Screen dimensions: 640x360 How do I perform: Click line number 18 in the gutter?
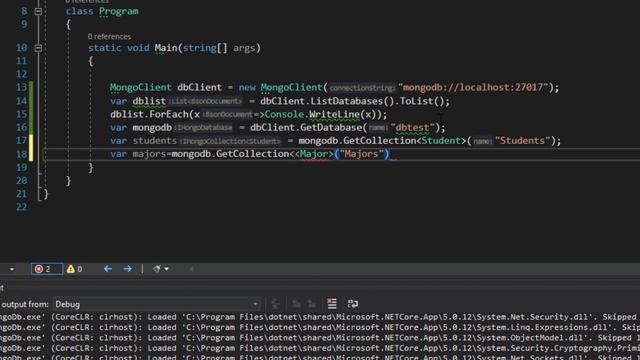tap(21, 154)
